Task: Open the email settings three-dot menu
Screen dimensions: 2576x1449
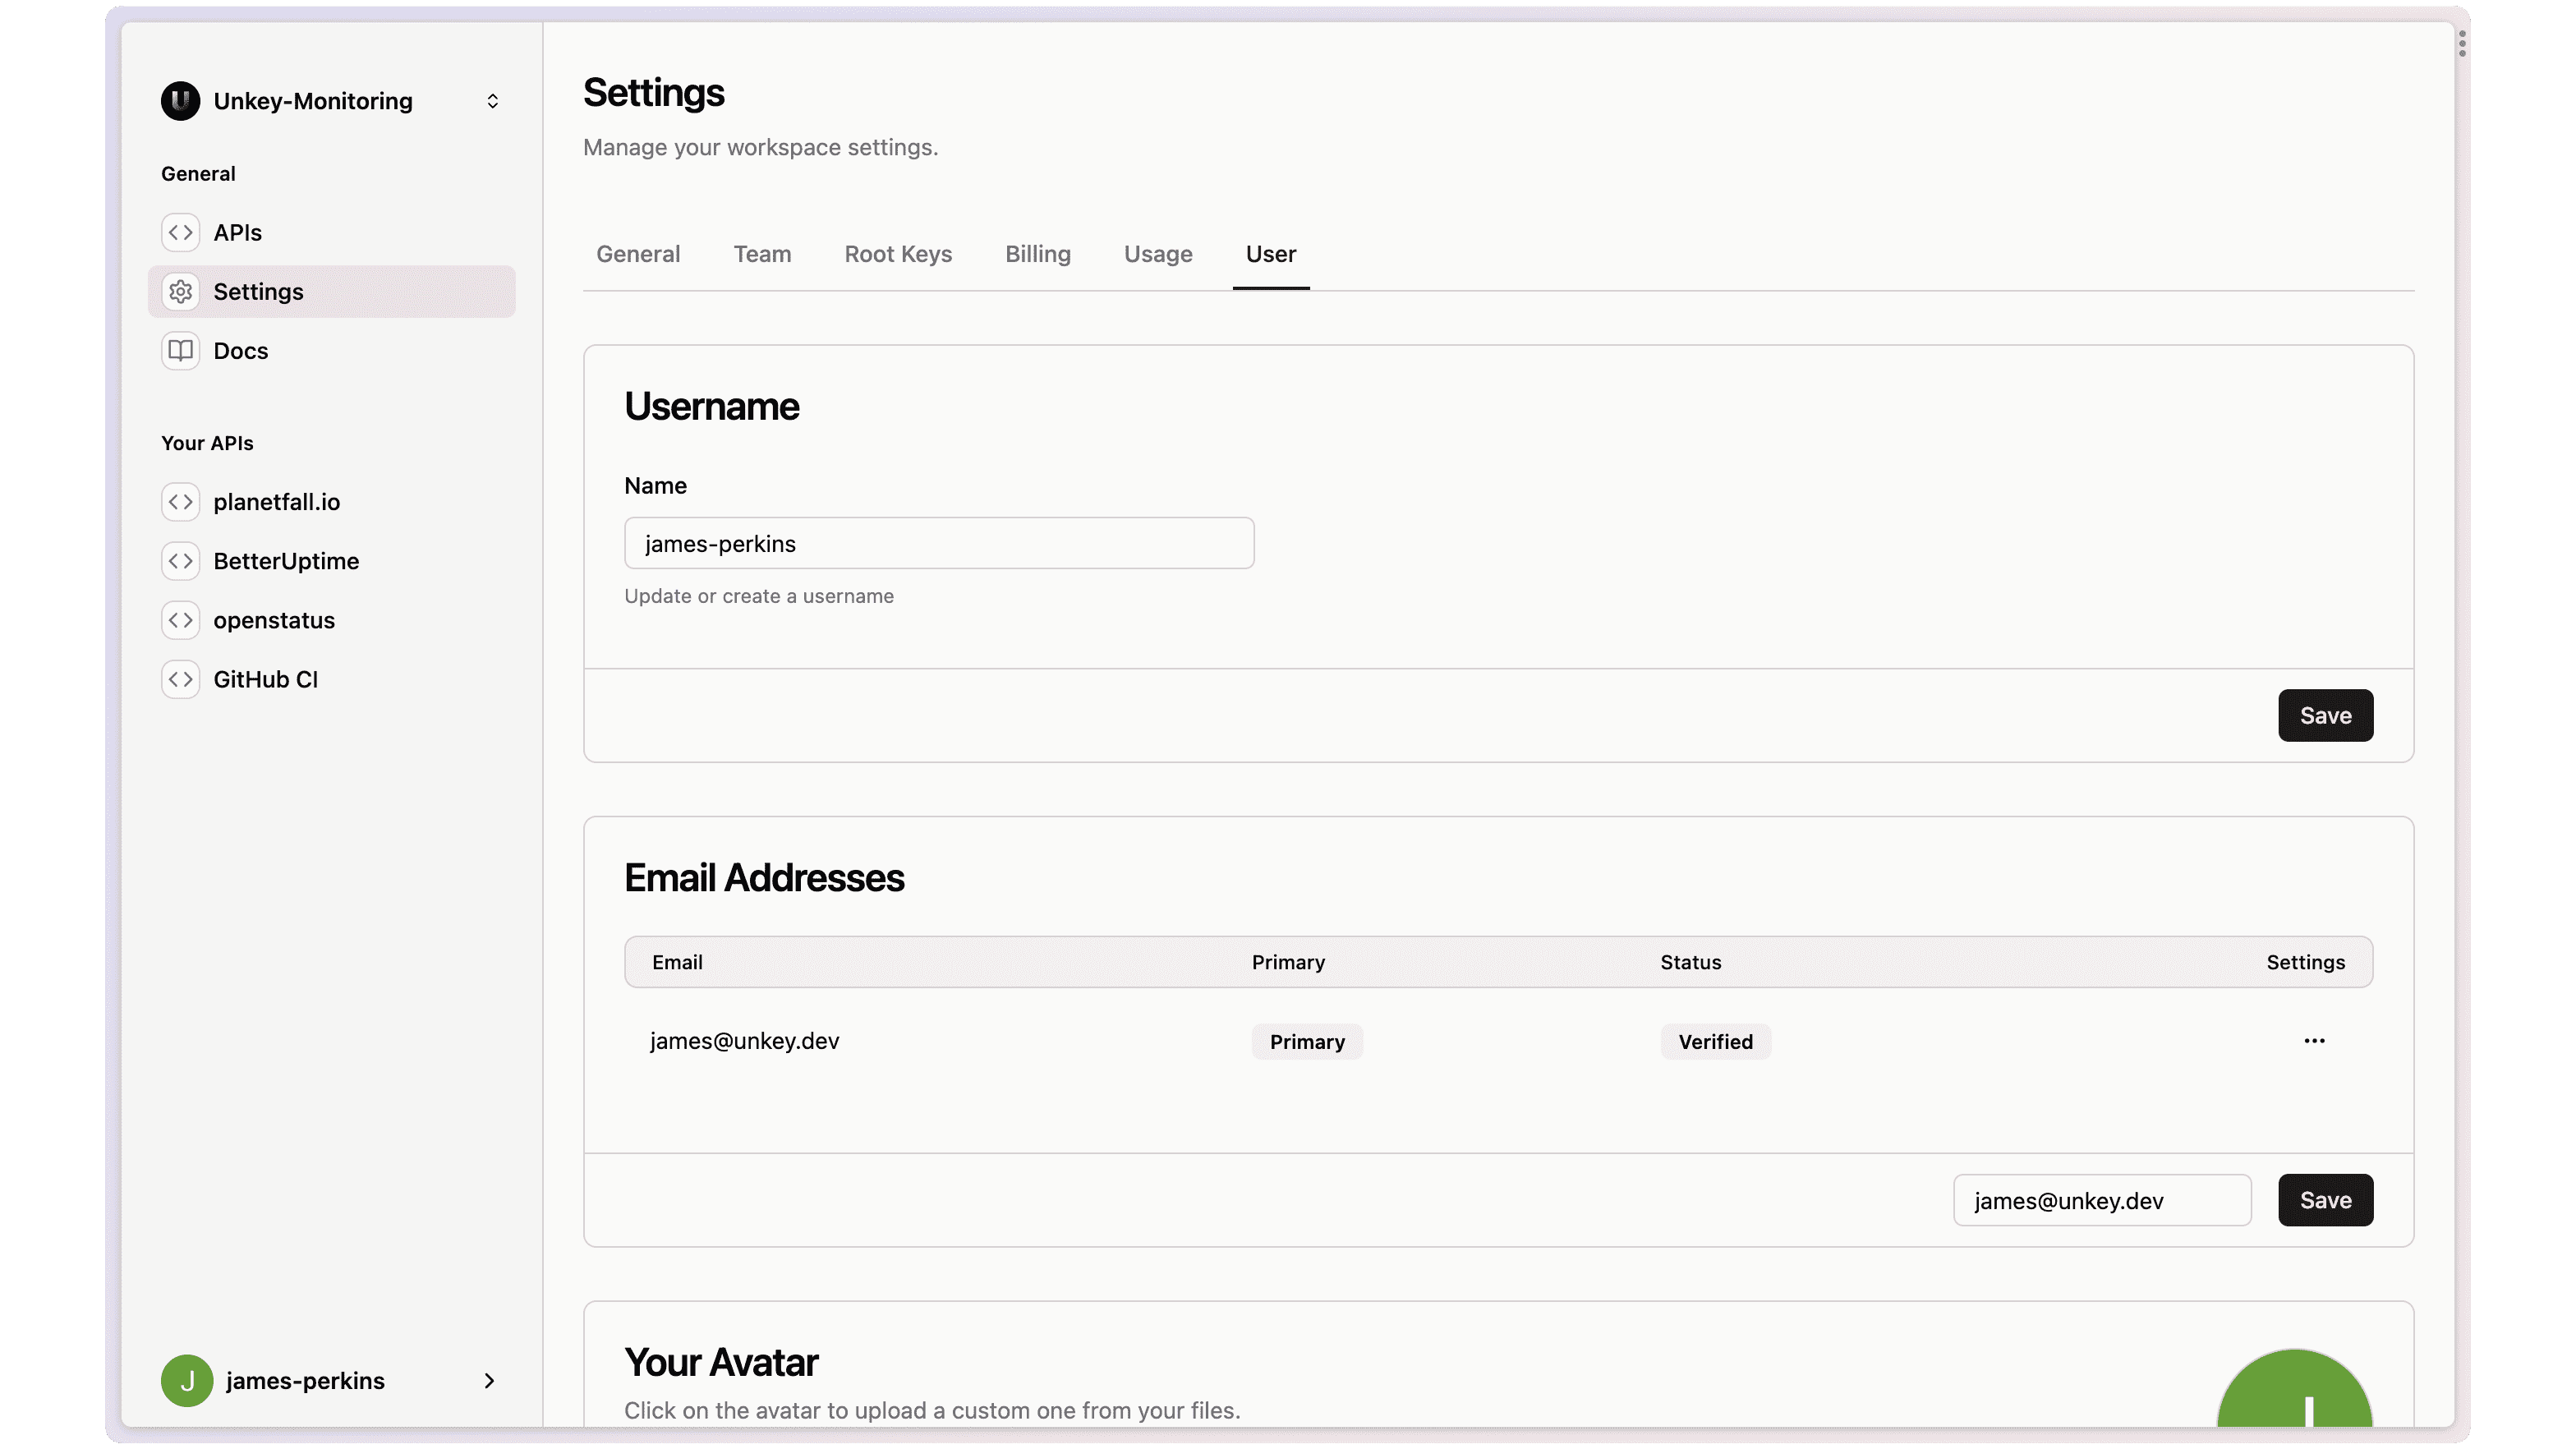Action: (x=2314, y=1040)
